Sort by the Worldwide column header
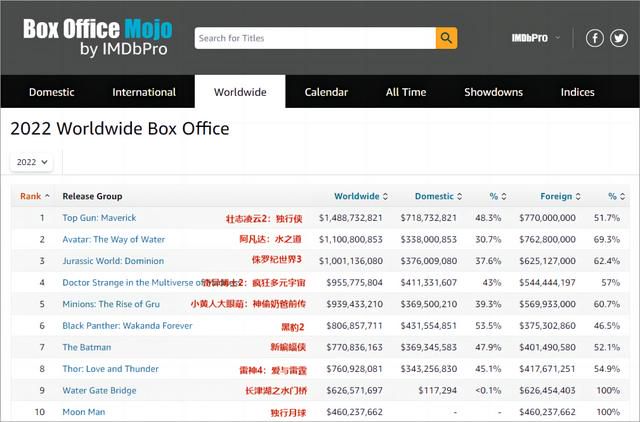Viewport: 640px width, 422px height. tap(361, 196)
